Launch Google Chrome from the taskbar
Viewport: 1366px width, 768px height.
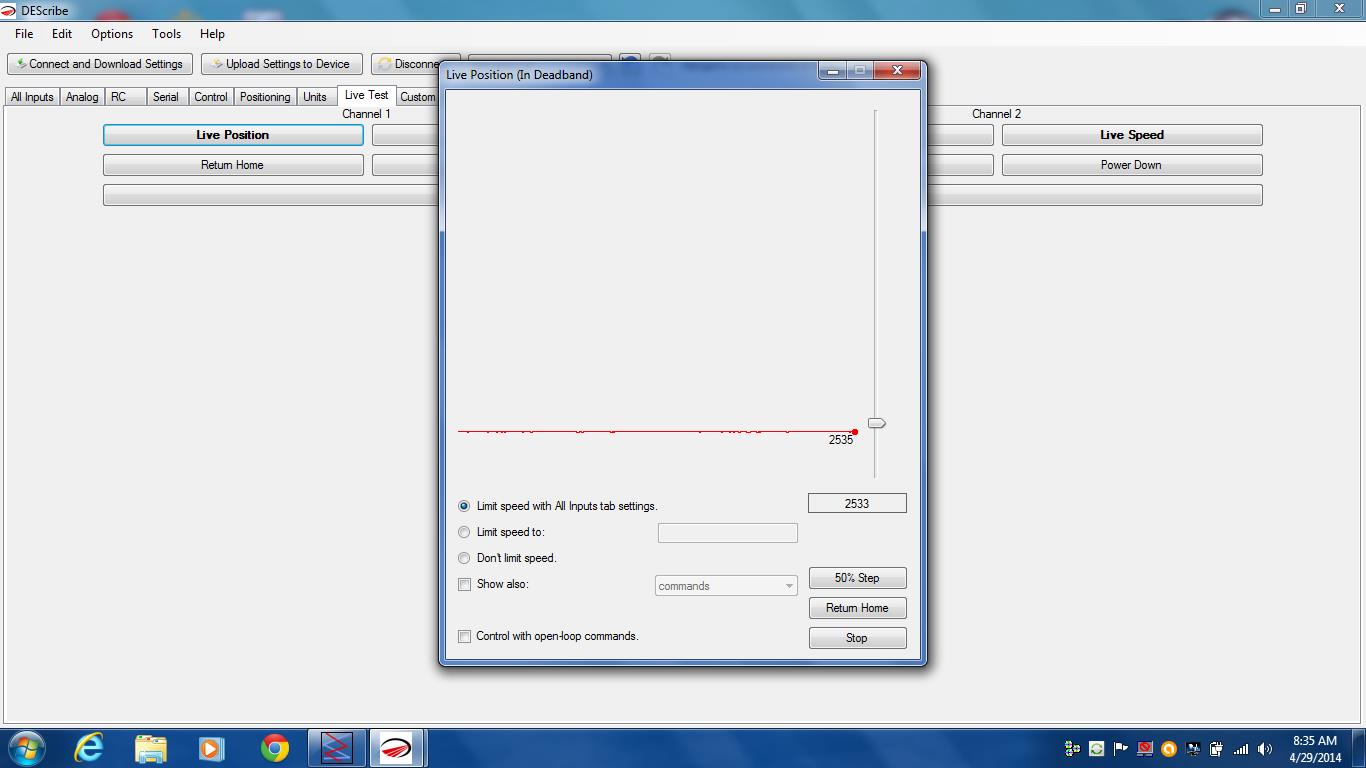274,748
